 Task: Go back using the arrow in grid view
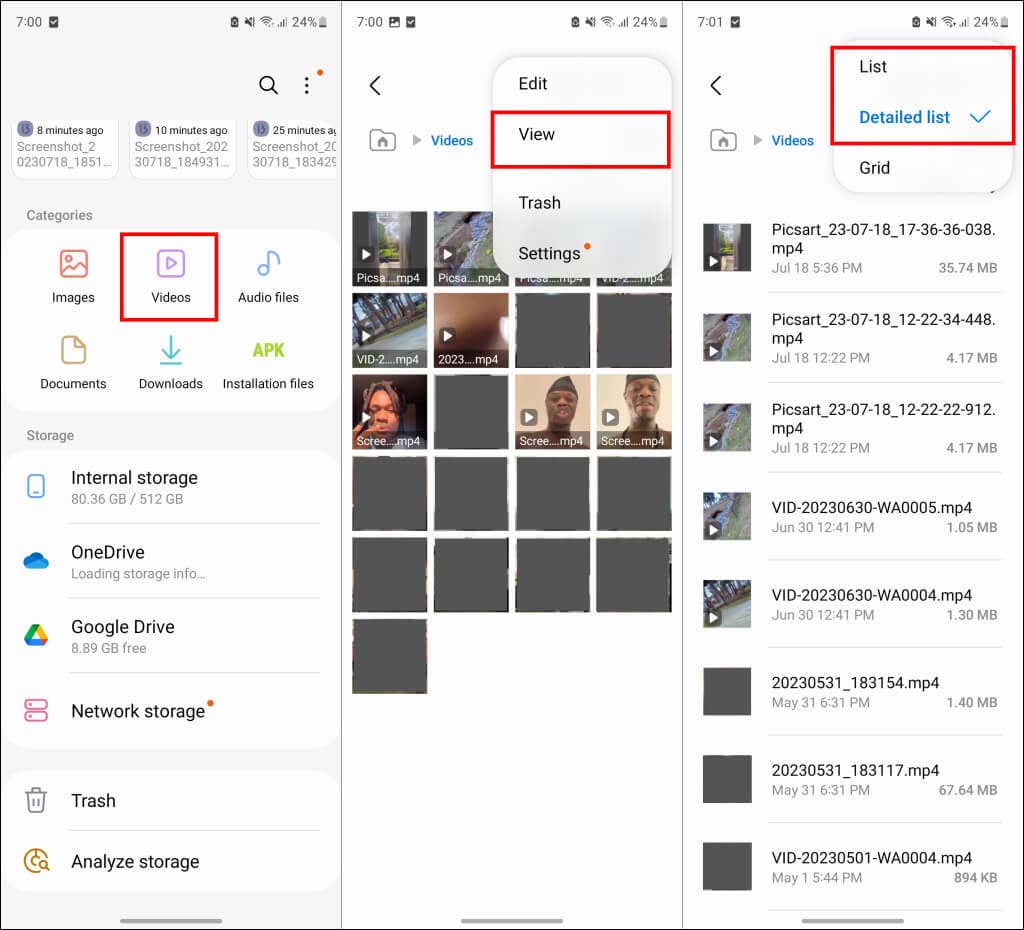(375, 86)
